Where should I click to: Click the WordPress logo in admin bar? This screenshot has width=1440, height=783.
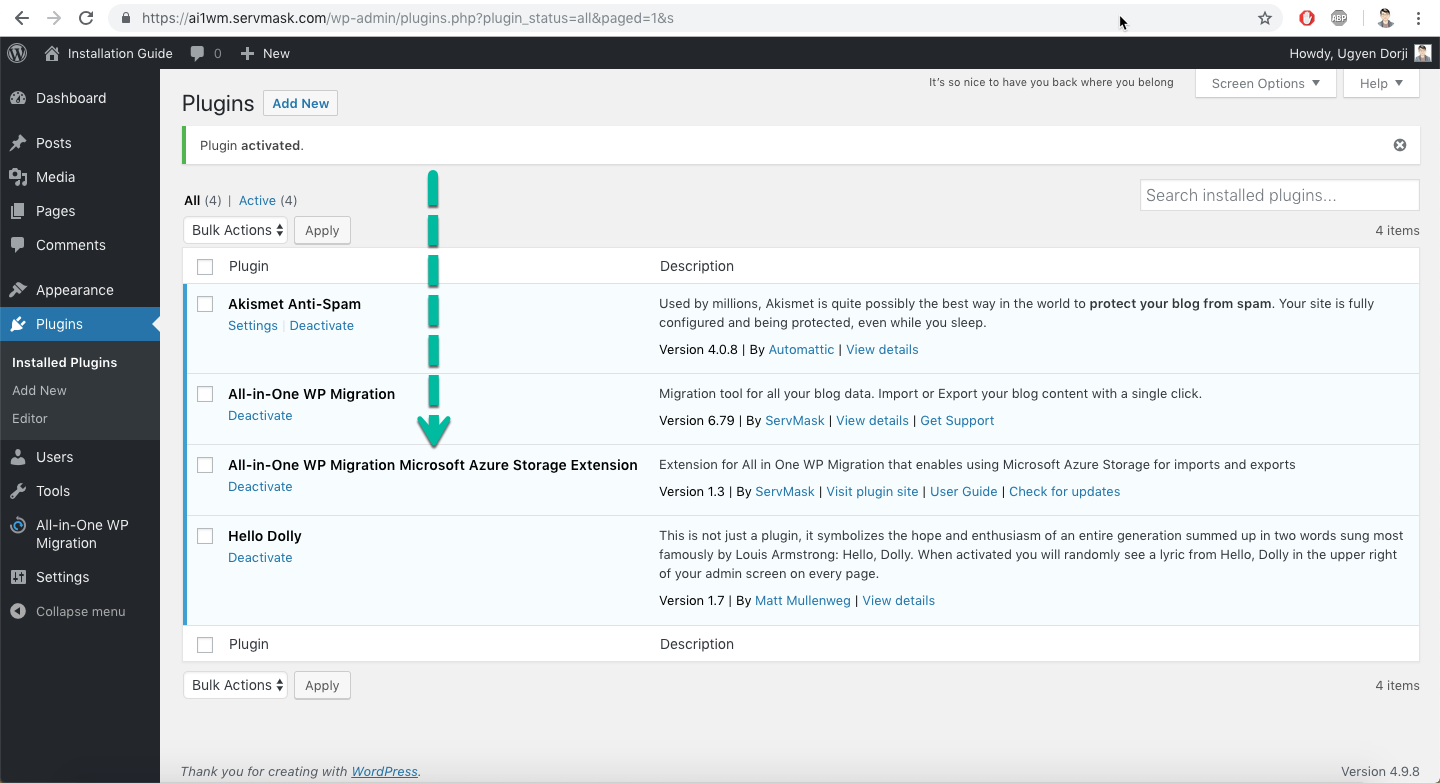click(17, 53)
